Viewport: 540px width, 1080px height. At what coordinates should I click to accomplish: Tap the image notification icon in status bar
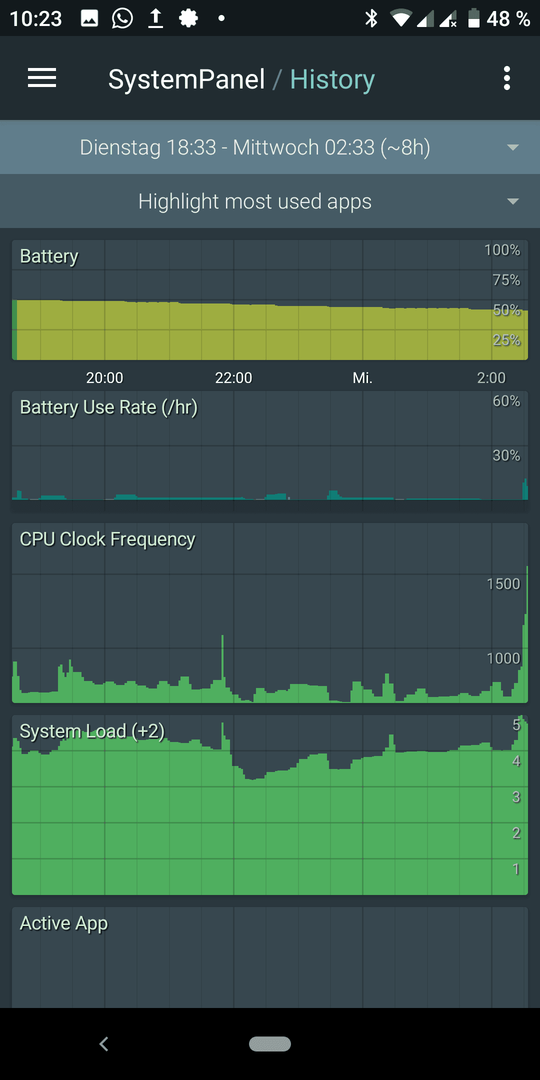click(x=90, y=19)
